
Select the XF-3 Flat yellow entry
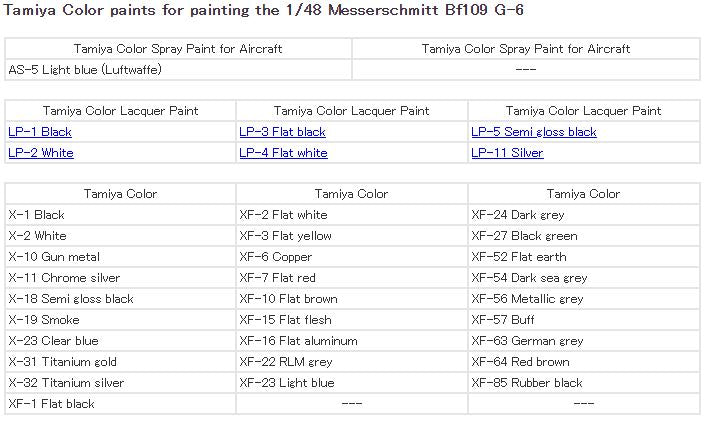[x=285, y=236]
